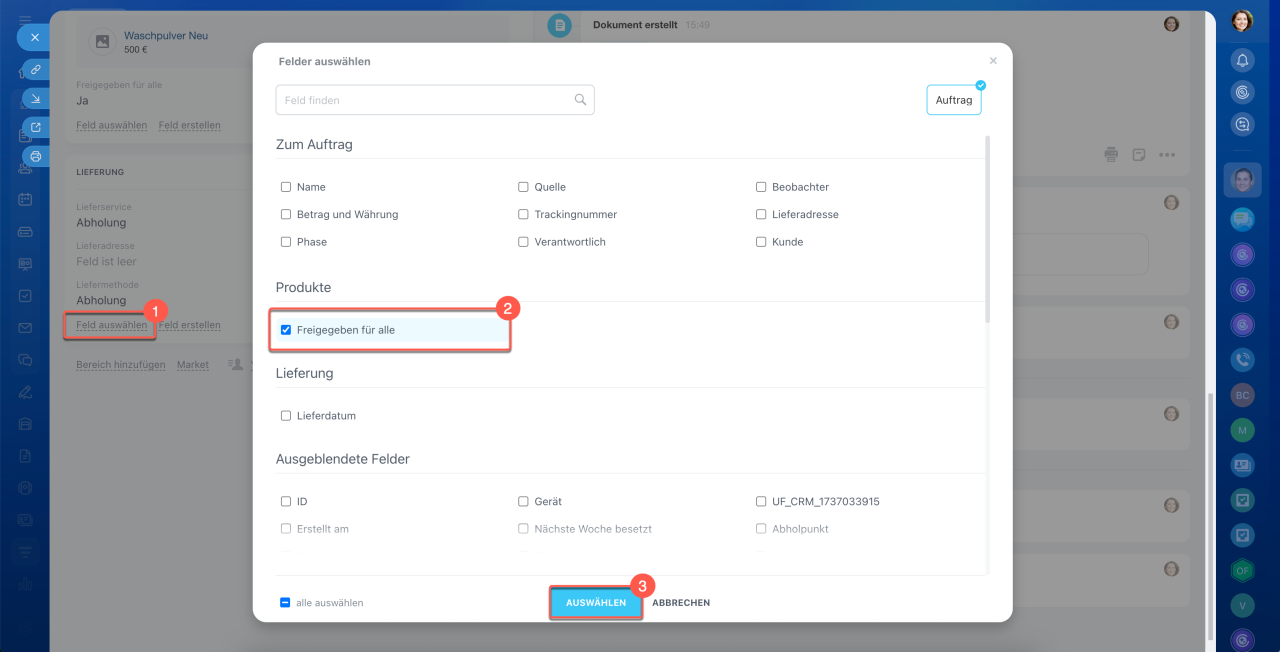Open record in new window icon

(x=35, y=127)
